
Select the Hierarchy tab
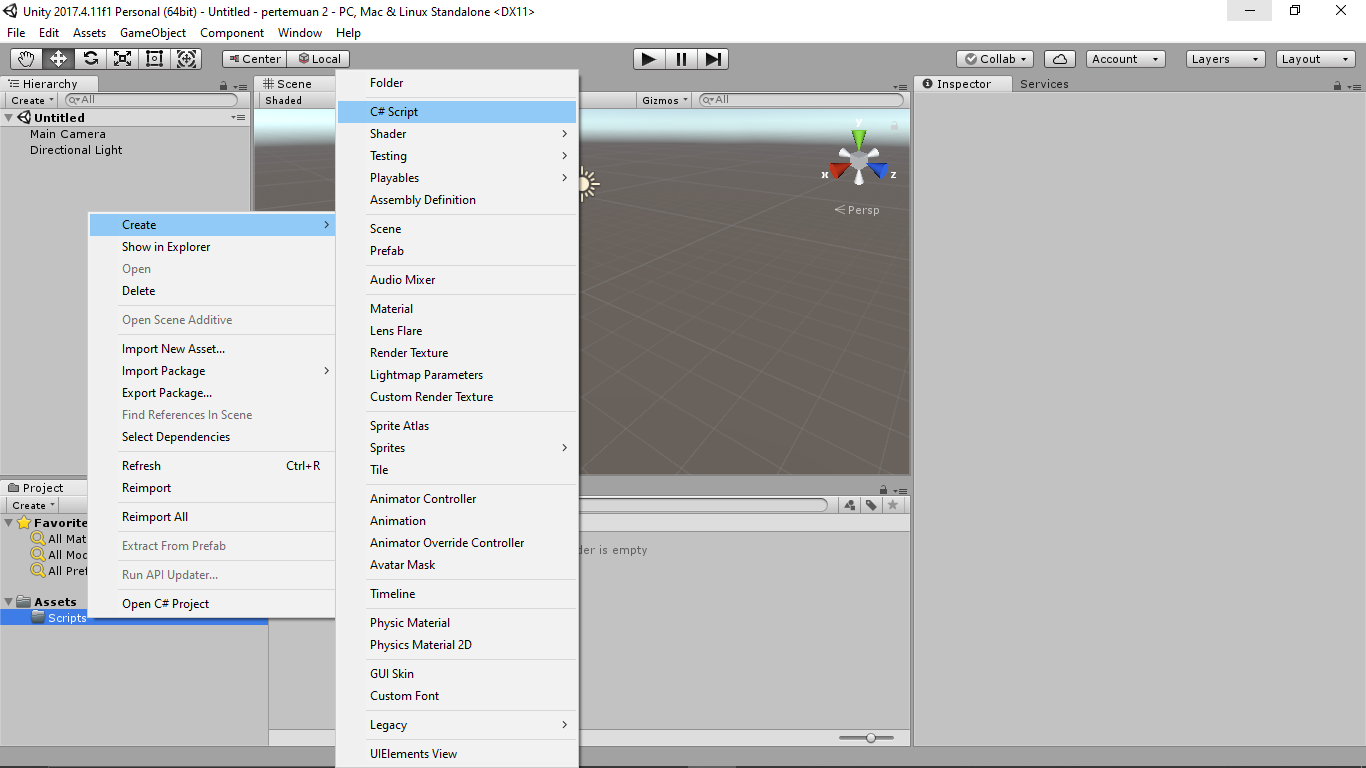(50, 84)
